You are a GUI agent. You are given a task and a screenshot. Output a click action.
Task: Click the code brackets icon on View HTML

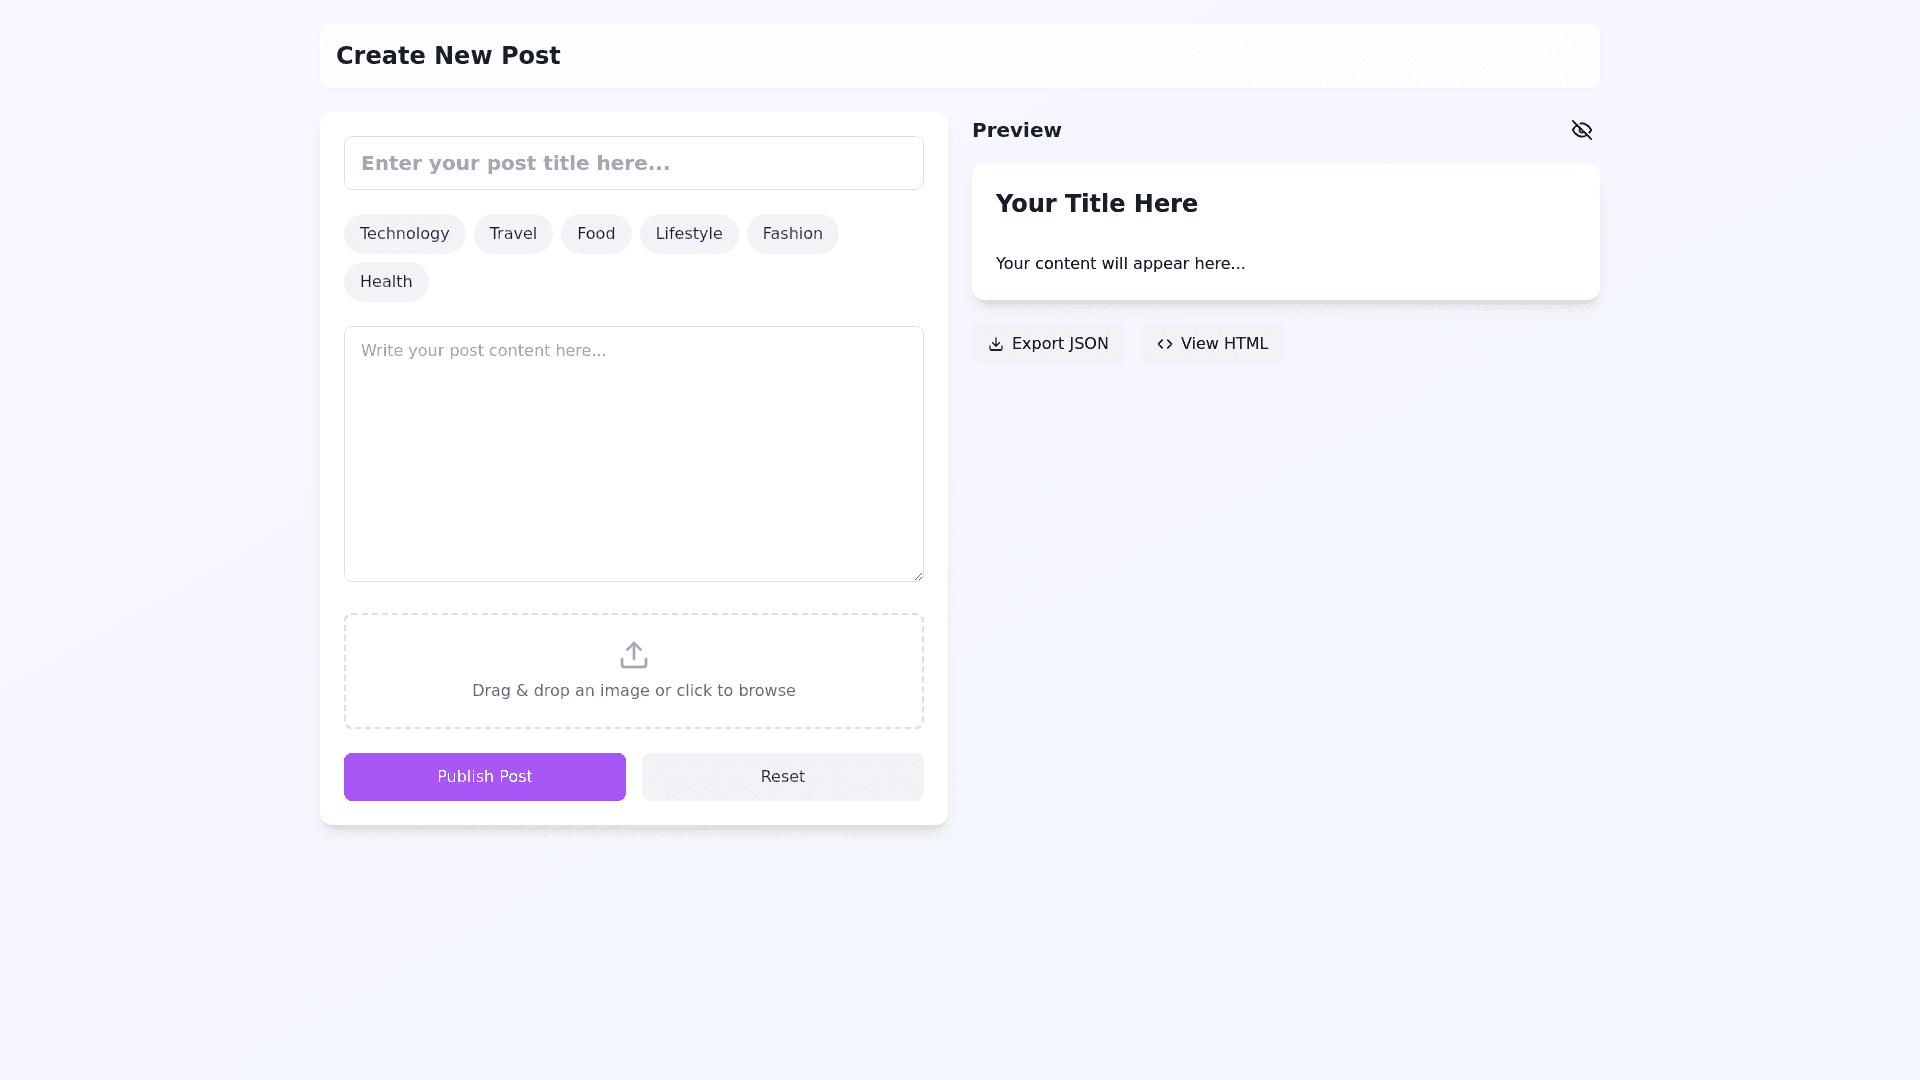(x=1164, y=344)
